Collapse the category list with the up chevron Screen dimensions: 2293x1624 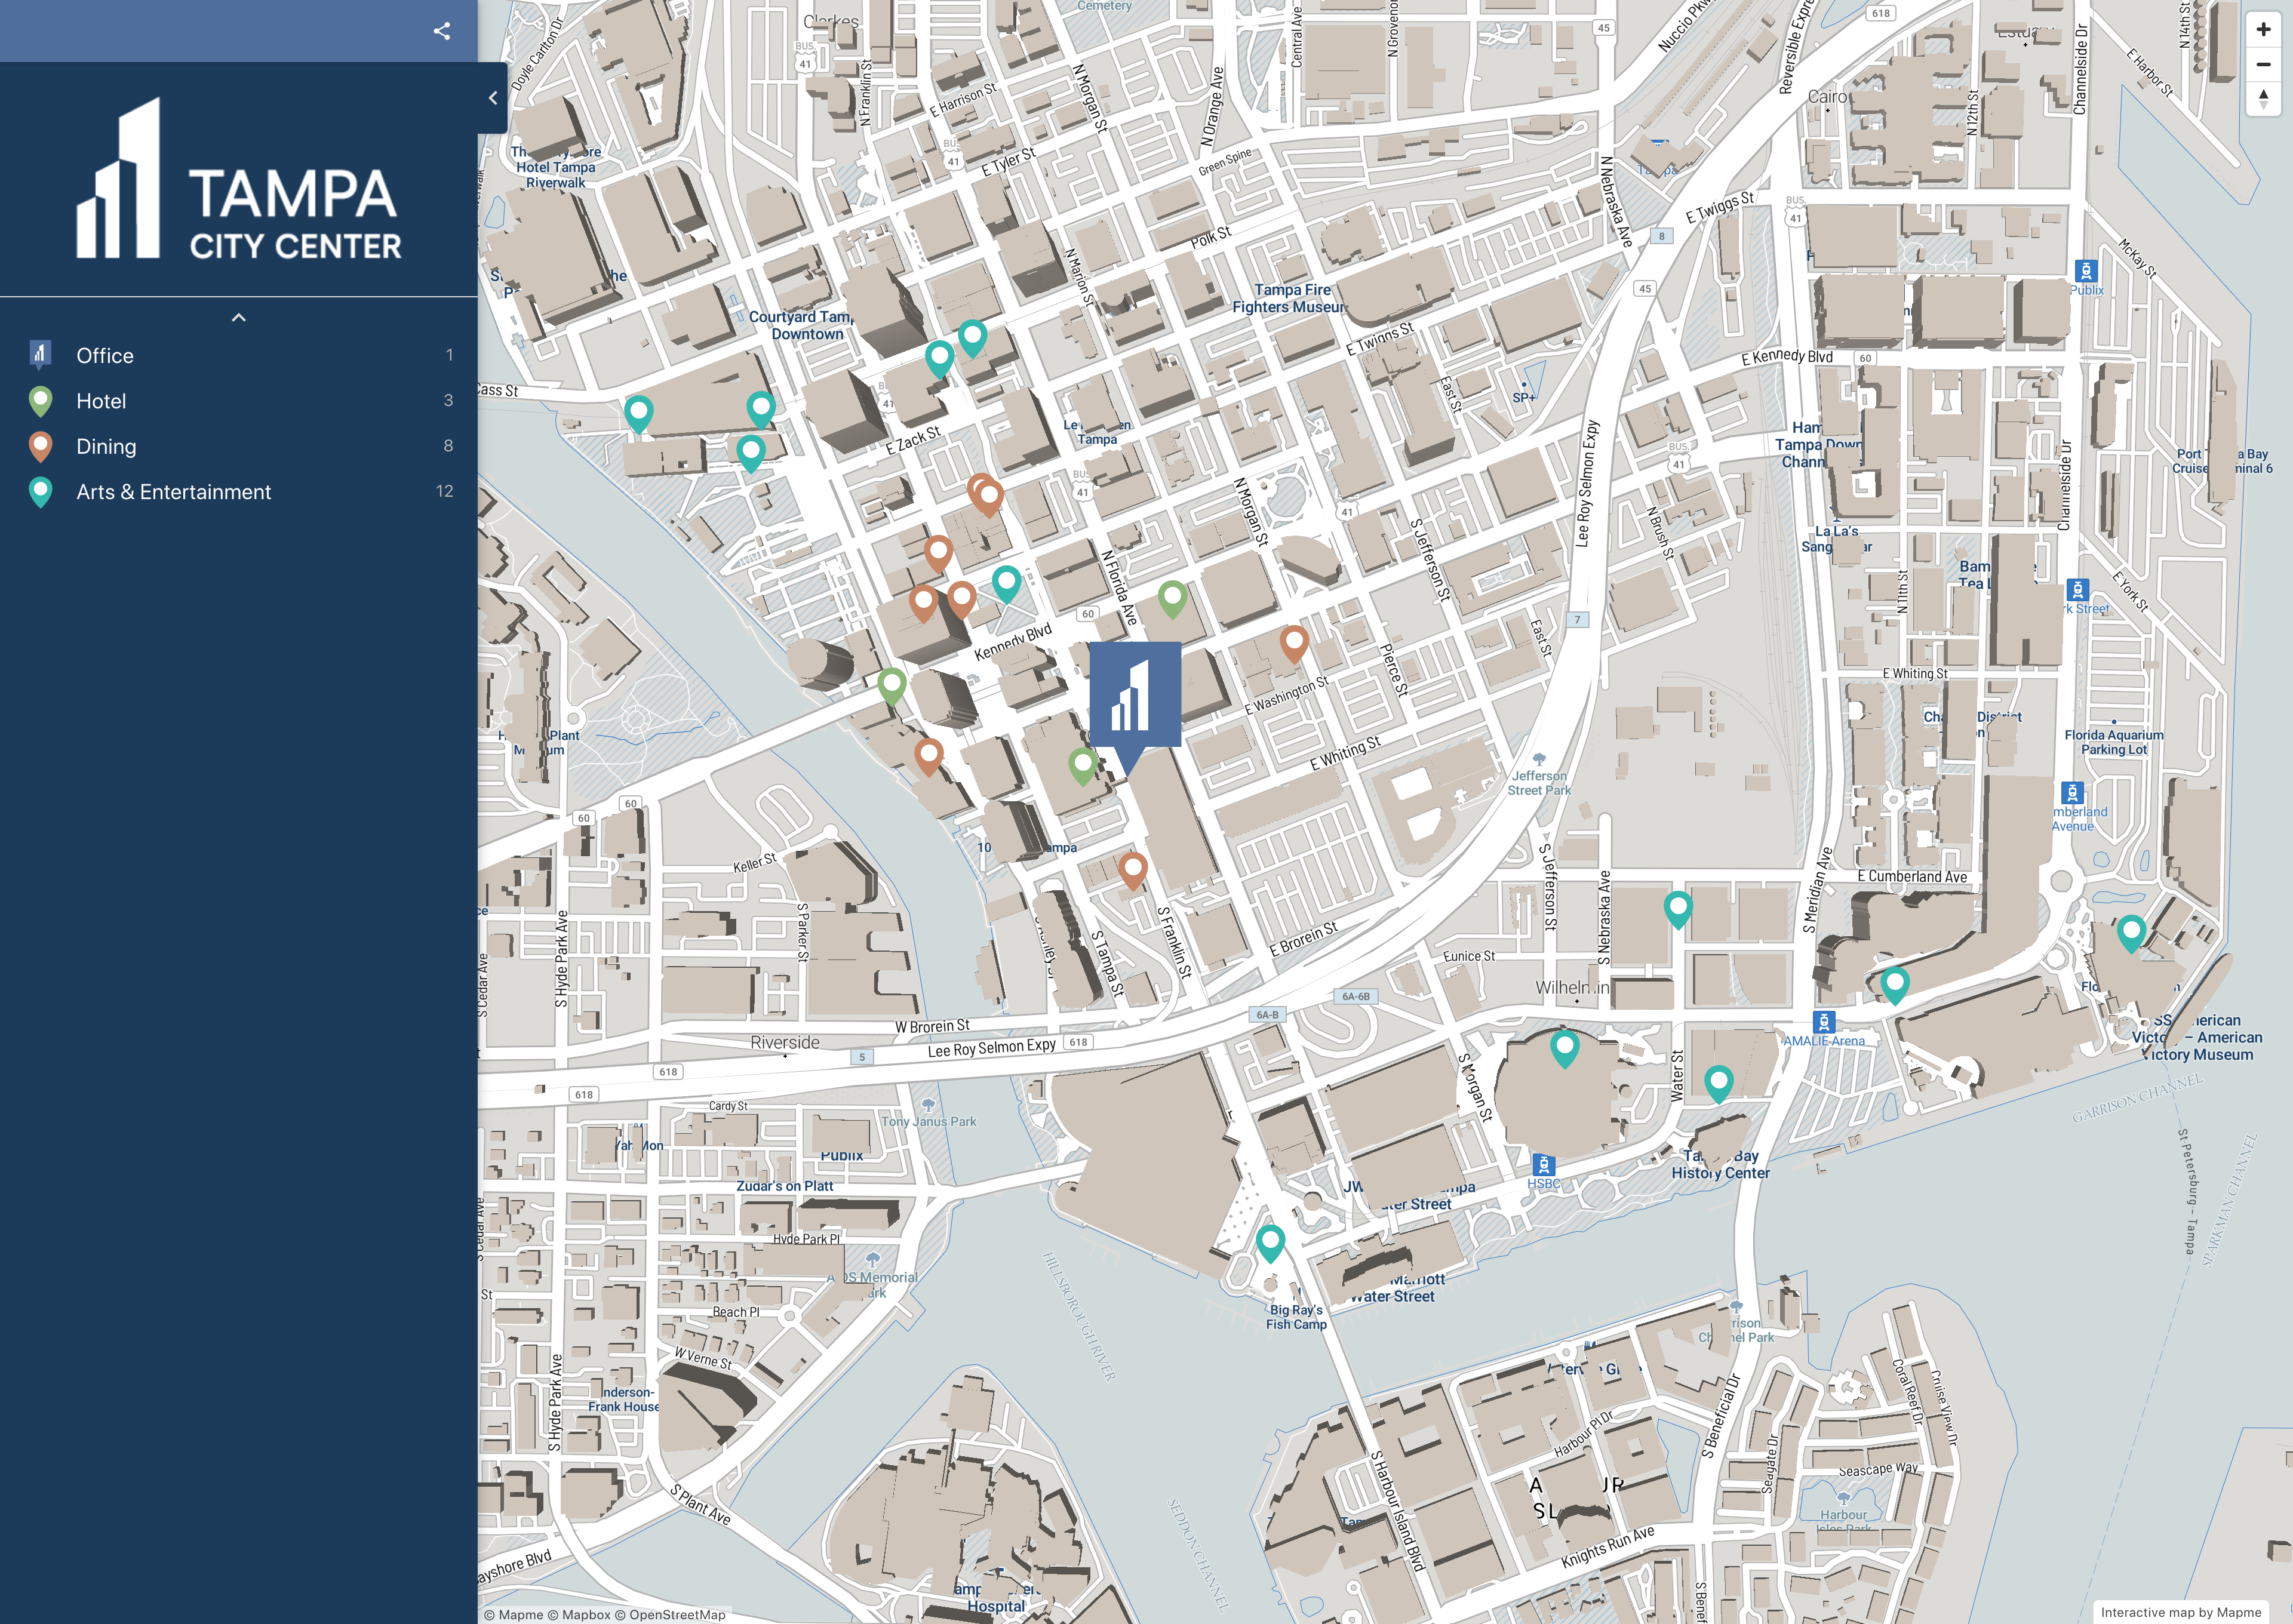coord(238,318)
